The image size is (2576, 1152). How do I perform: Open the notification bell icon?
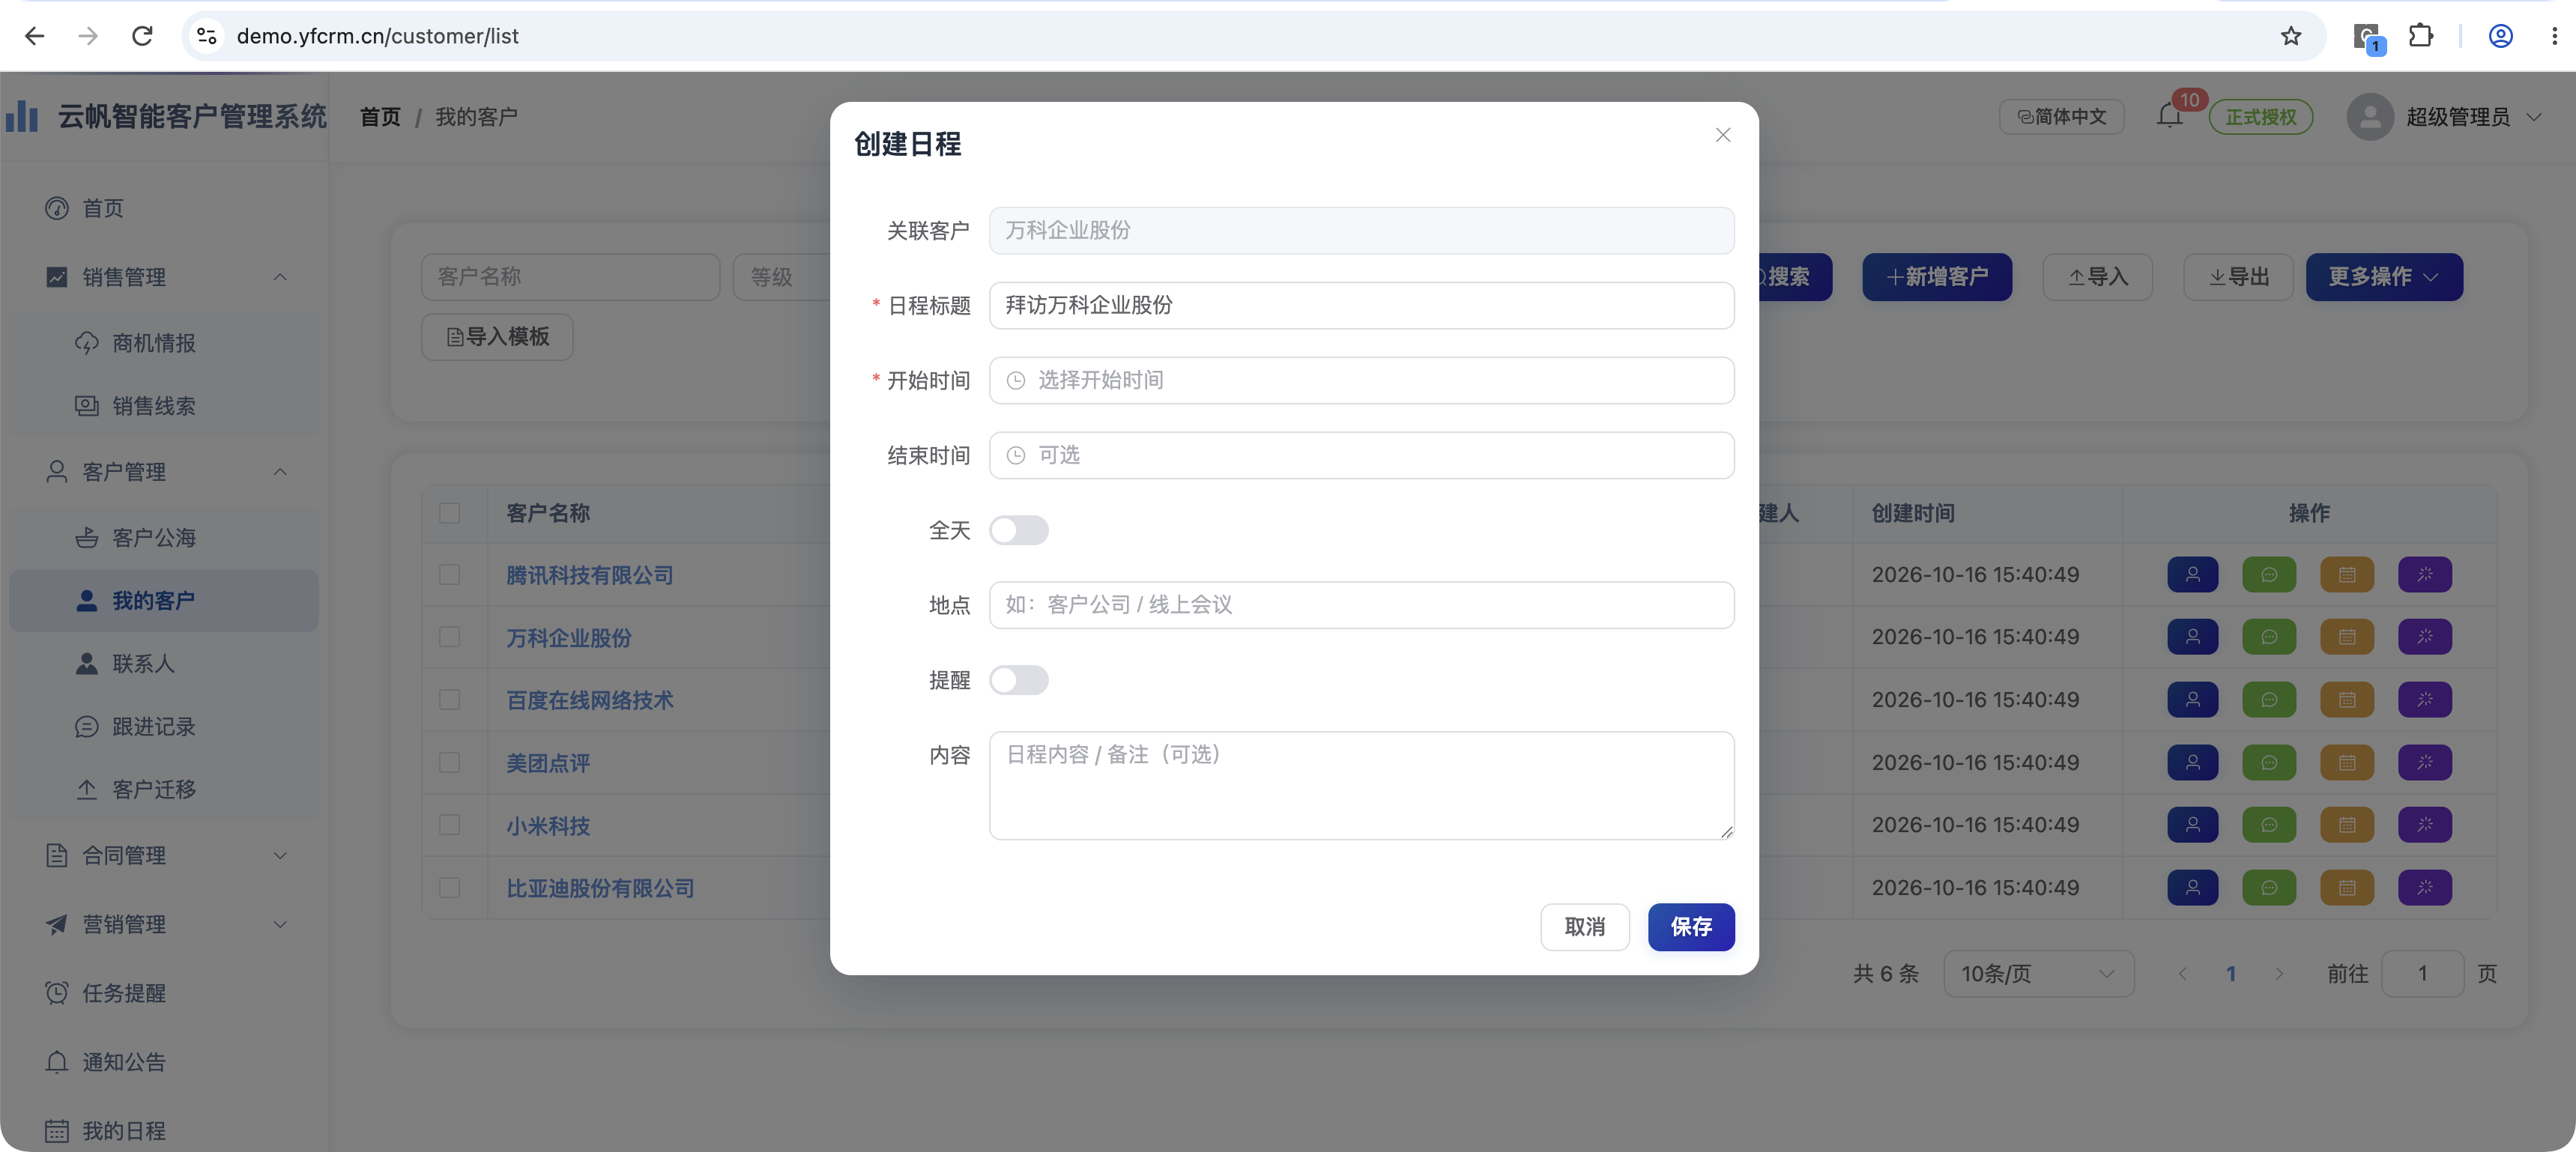click(x=2169, y=116)
